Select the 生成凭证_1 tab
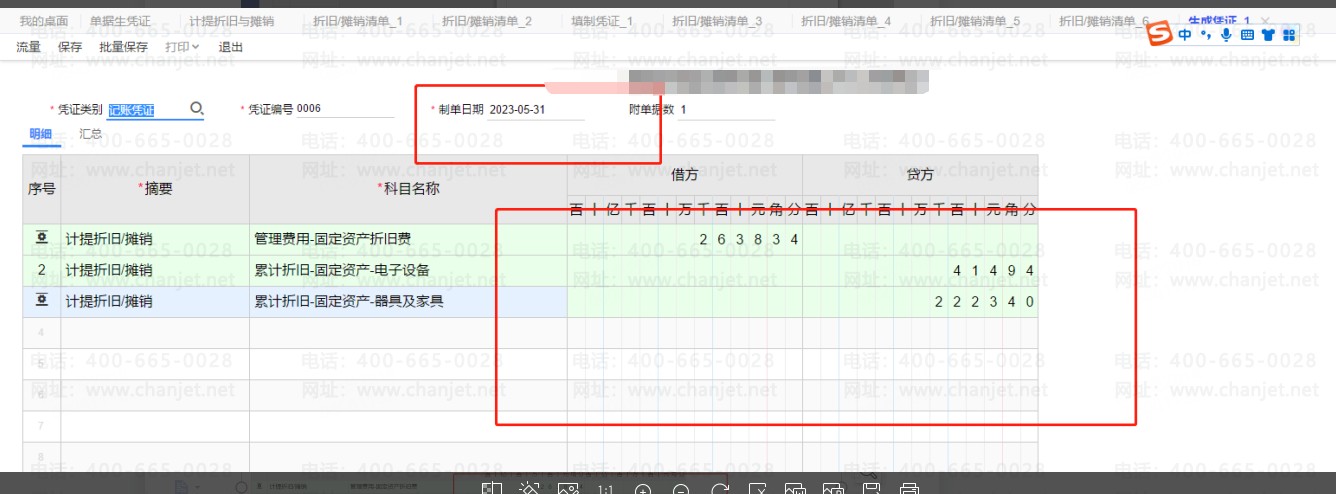Image resolution: width=1336 pixels, height=494 pixels. click(x=1220, y=21)
